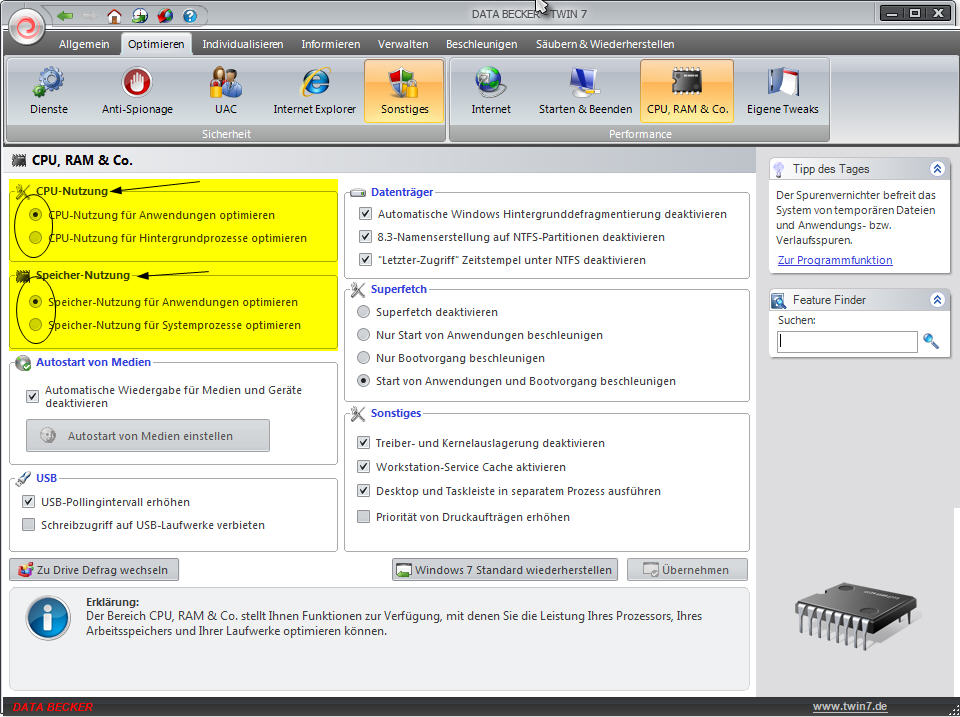Viewport: 960px width, 717px height.
Task: Uncheck Automatische Windows Hintergrunddefragmentierung deaktivieren
Action: tap(366, 214)
